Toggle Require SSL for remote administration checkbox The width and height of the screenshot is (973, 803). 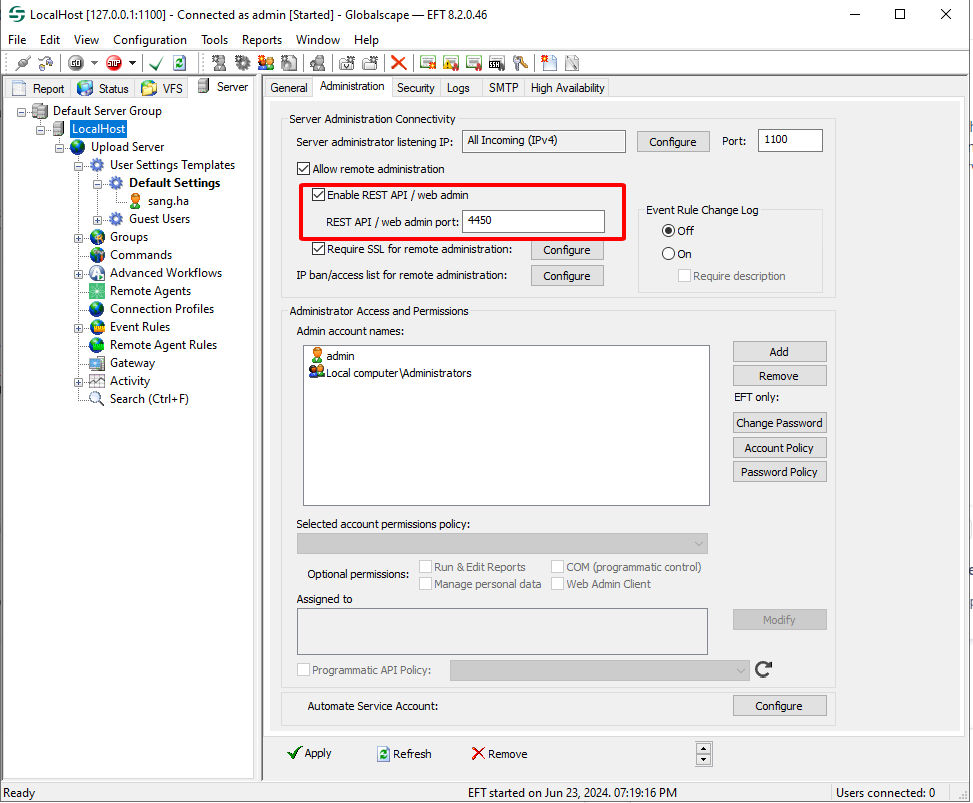tap(318, 249)
